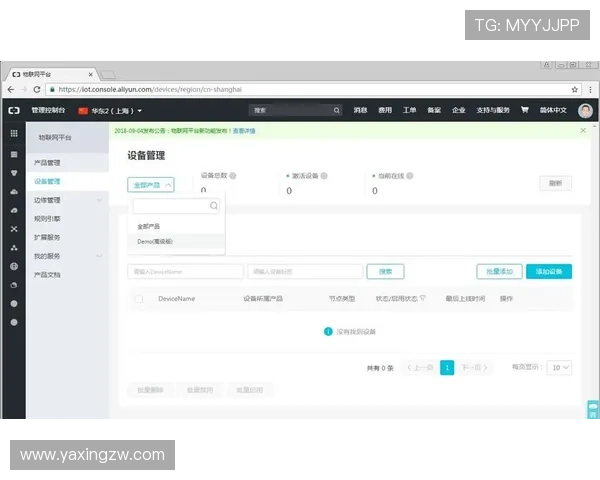Click the magnifier inside the product dropdown

[214, 206]
